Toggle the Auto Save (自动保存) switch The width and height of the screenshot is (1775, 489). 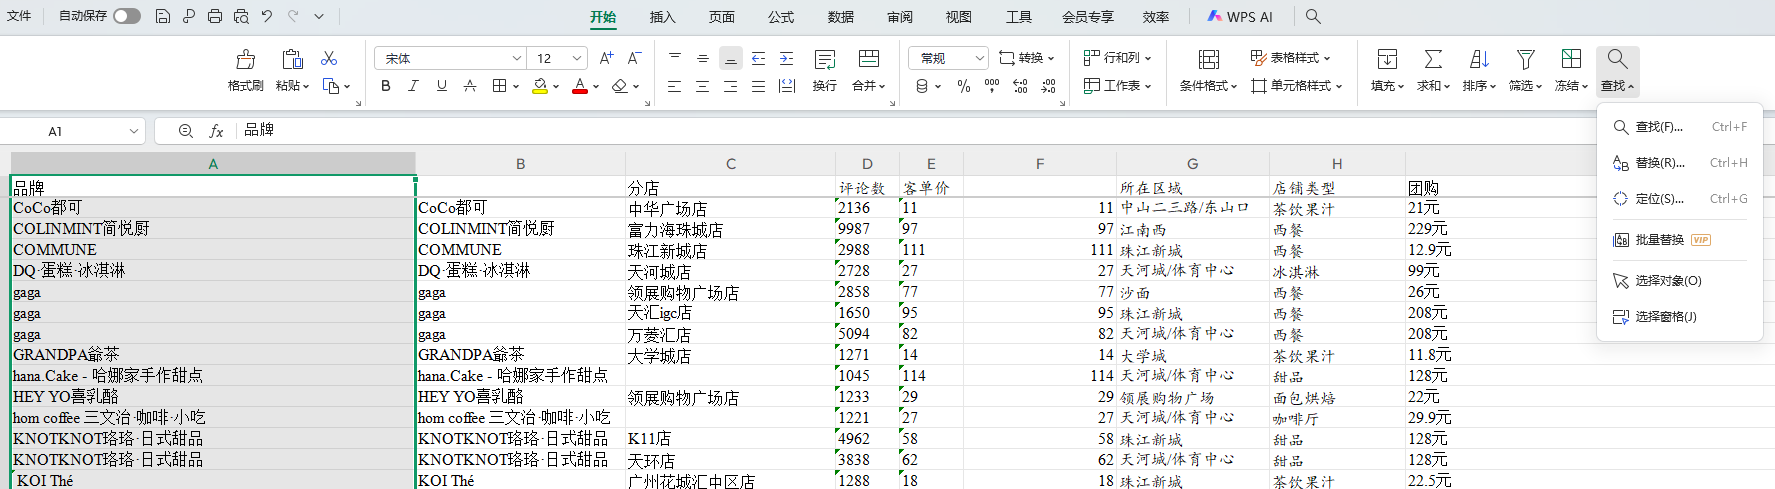click(127, 16)
